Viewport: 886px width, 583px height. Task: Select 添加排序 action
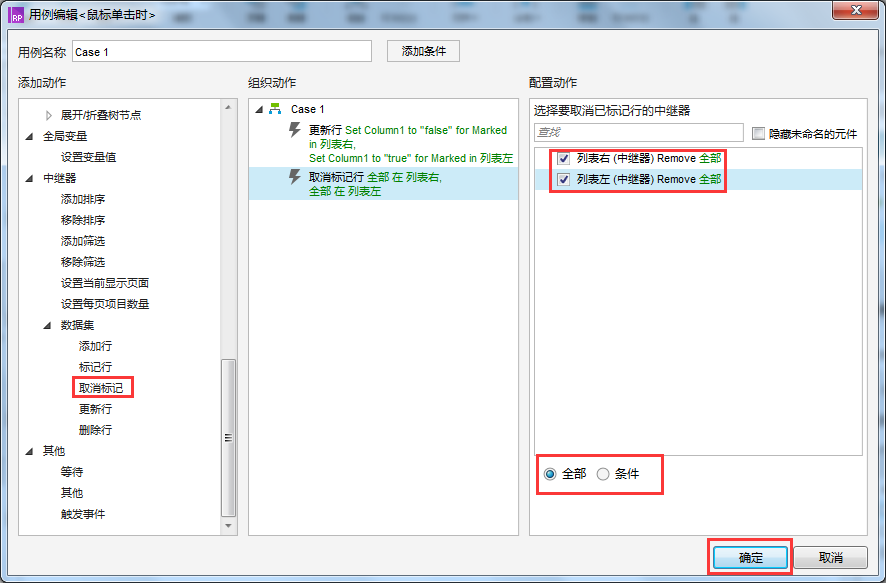tap(83, 199)
